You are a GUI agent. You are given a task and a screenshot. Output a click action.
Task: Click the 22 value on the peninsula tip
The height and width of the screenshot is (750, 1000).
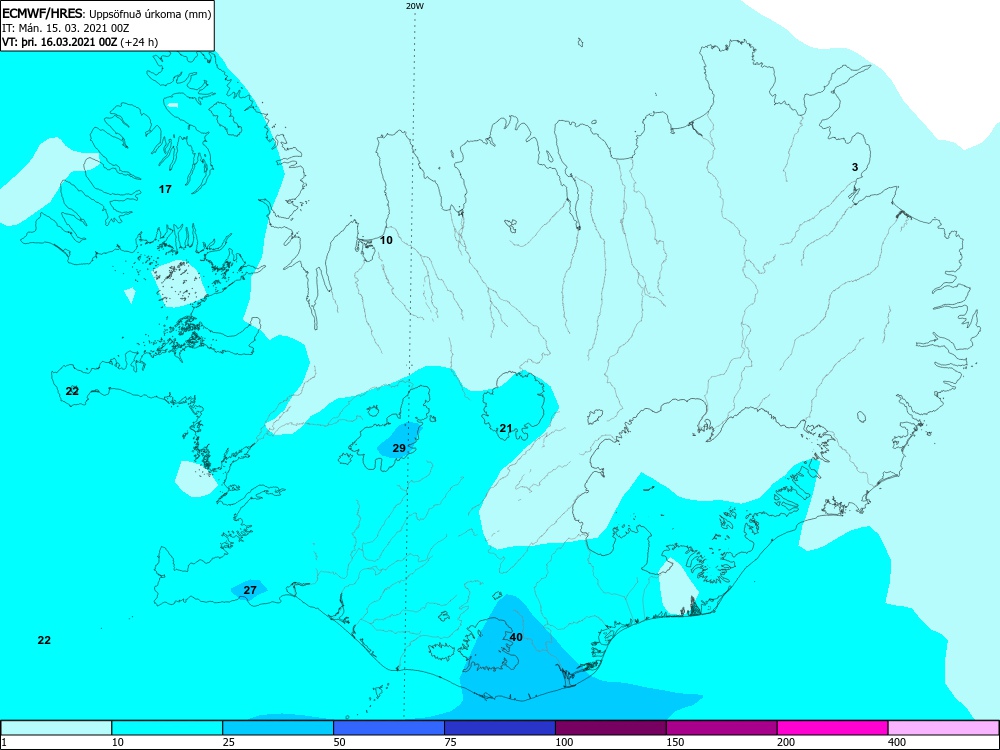click(x=72, y=391)
